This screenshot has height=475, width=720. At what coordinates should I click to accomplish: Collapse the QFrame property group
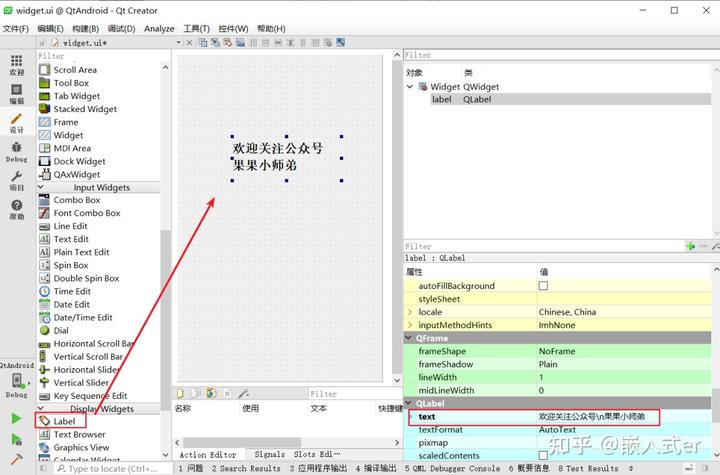point(408,338)
